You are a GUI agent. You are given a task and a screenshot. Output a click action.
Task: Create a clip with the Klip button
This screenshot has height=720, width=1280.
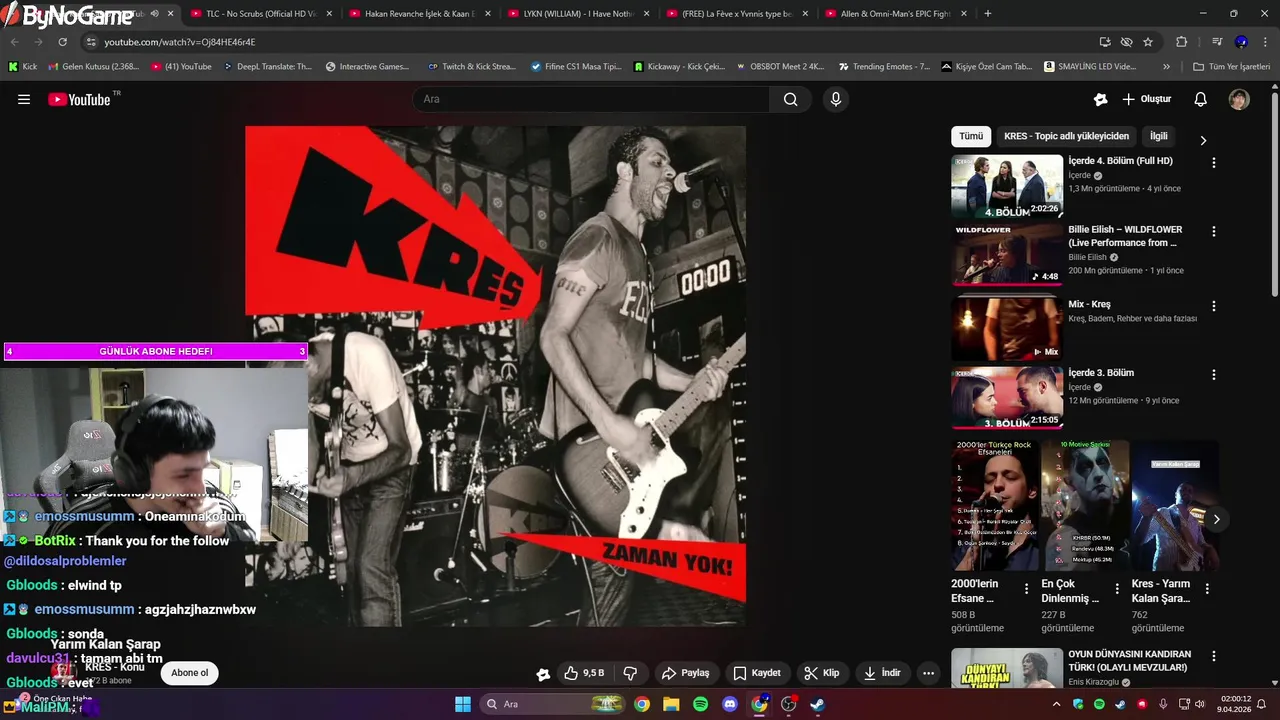pyautogui.click(x=823, y=673)
